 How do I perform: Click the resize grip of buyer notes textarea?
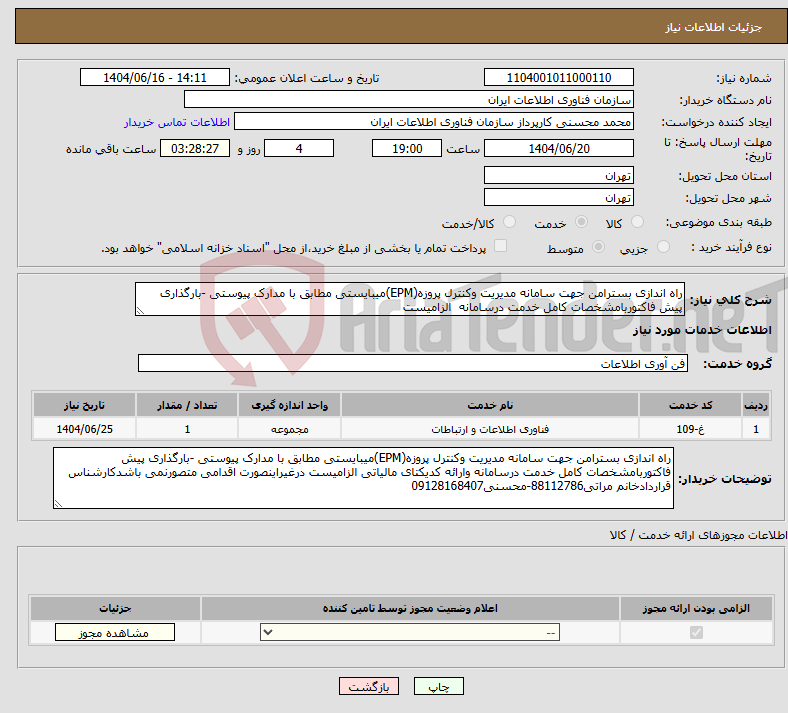click(58, 503)
